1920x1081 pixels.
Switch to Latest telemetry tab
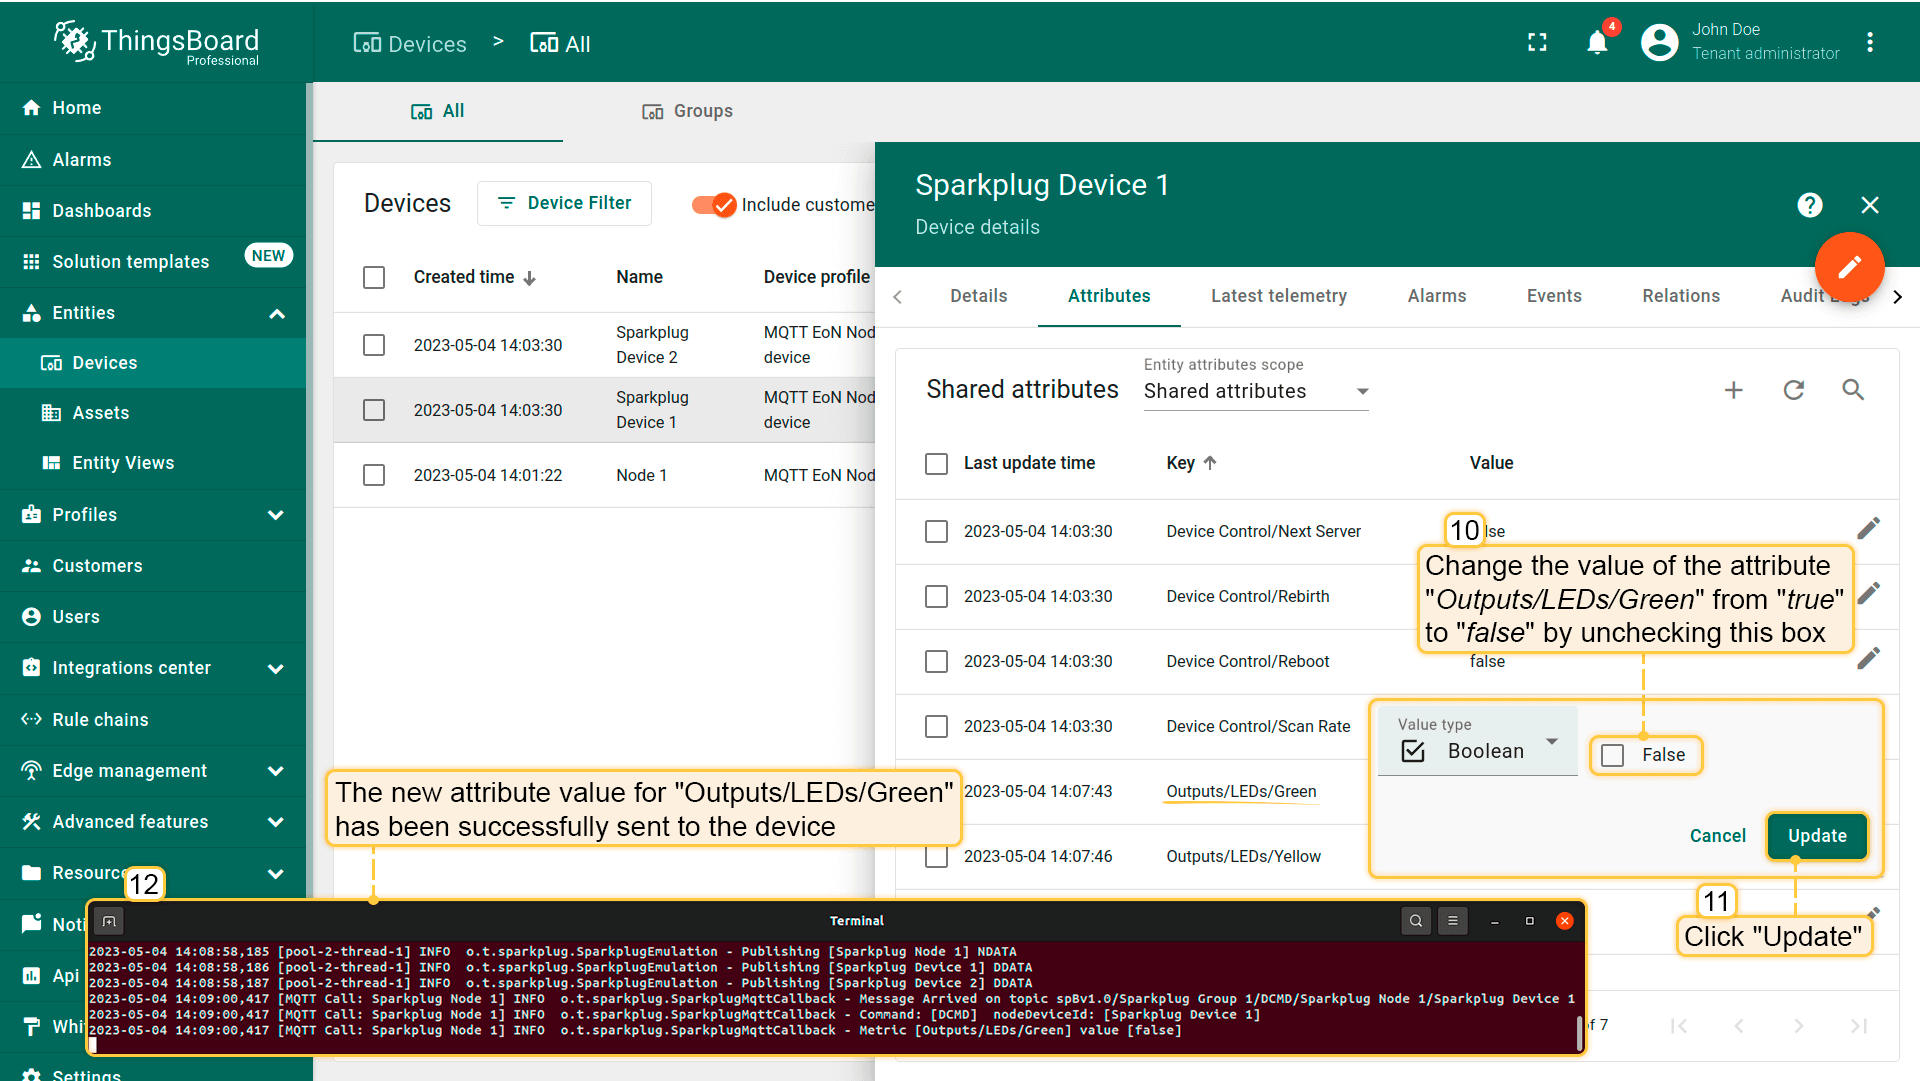tap(1278, 296)
